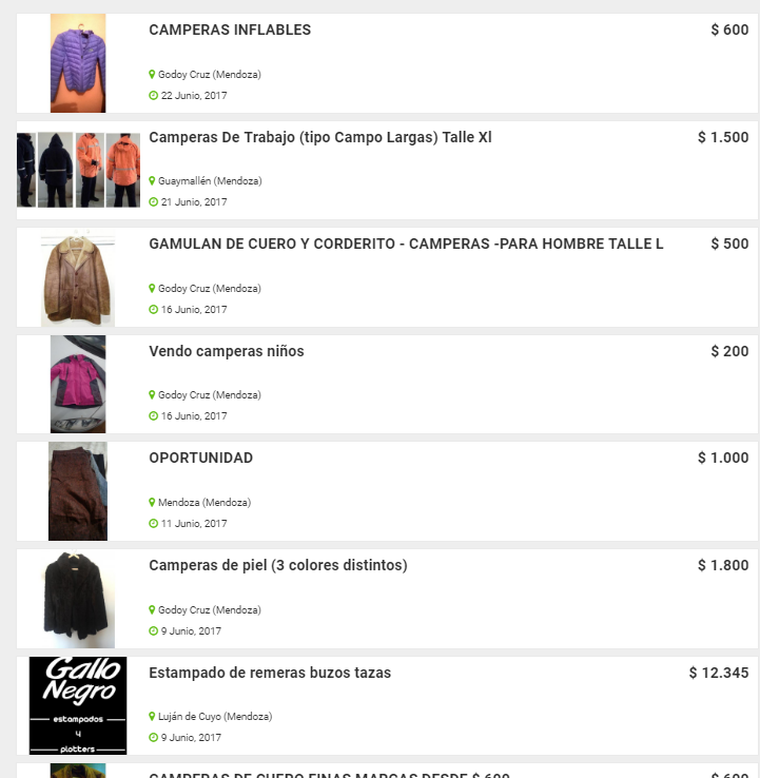Open Vendo camperas niños listing title
The image size is (760, 778).
click(226, 351)
